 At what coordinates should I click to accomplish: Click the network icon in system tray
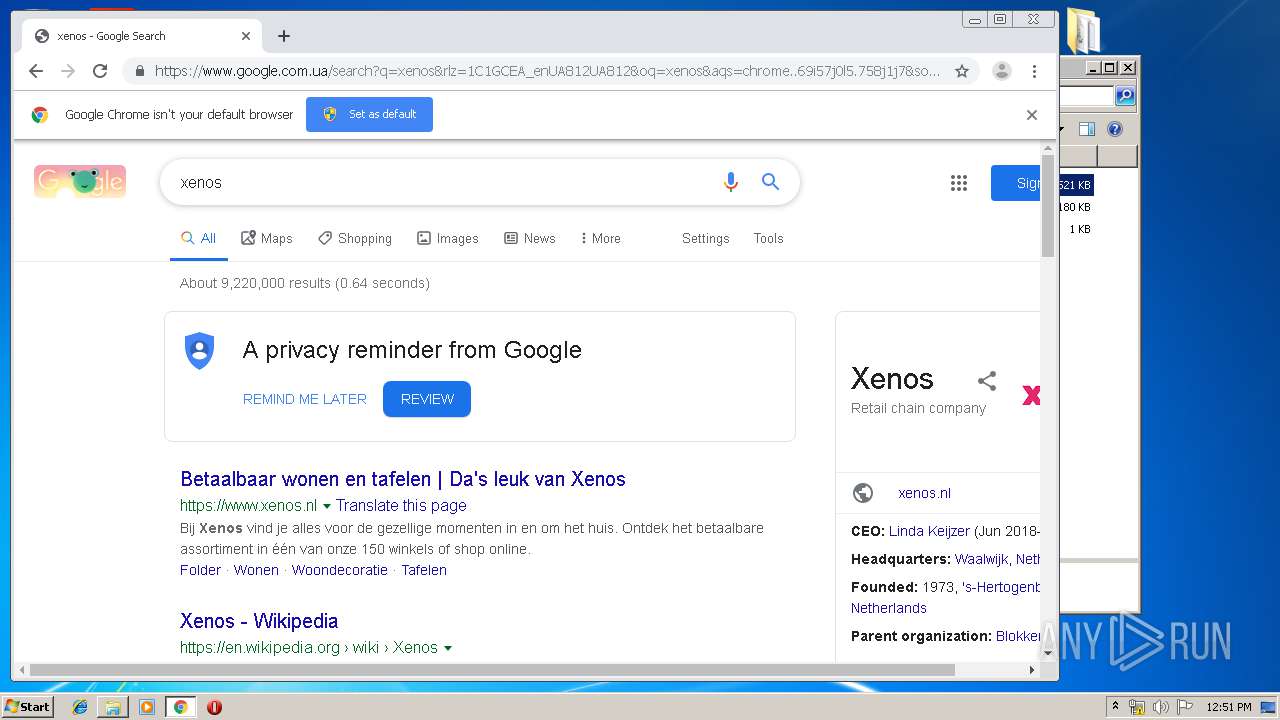pyautogui.click(x=1137, y=707)
